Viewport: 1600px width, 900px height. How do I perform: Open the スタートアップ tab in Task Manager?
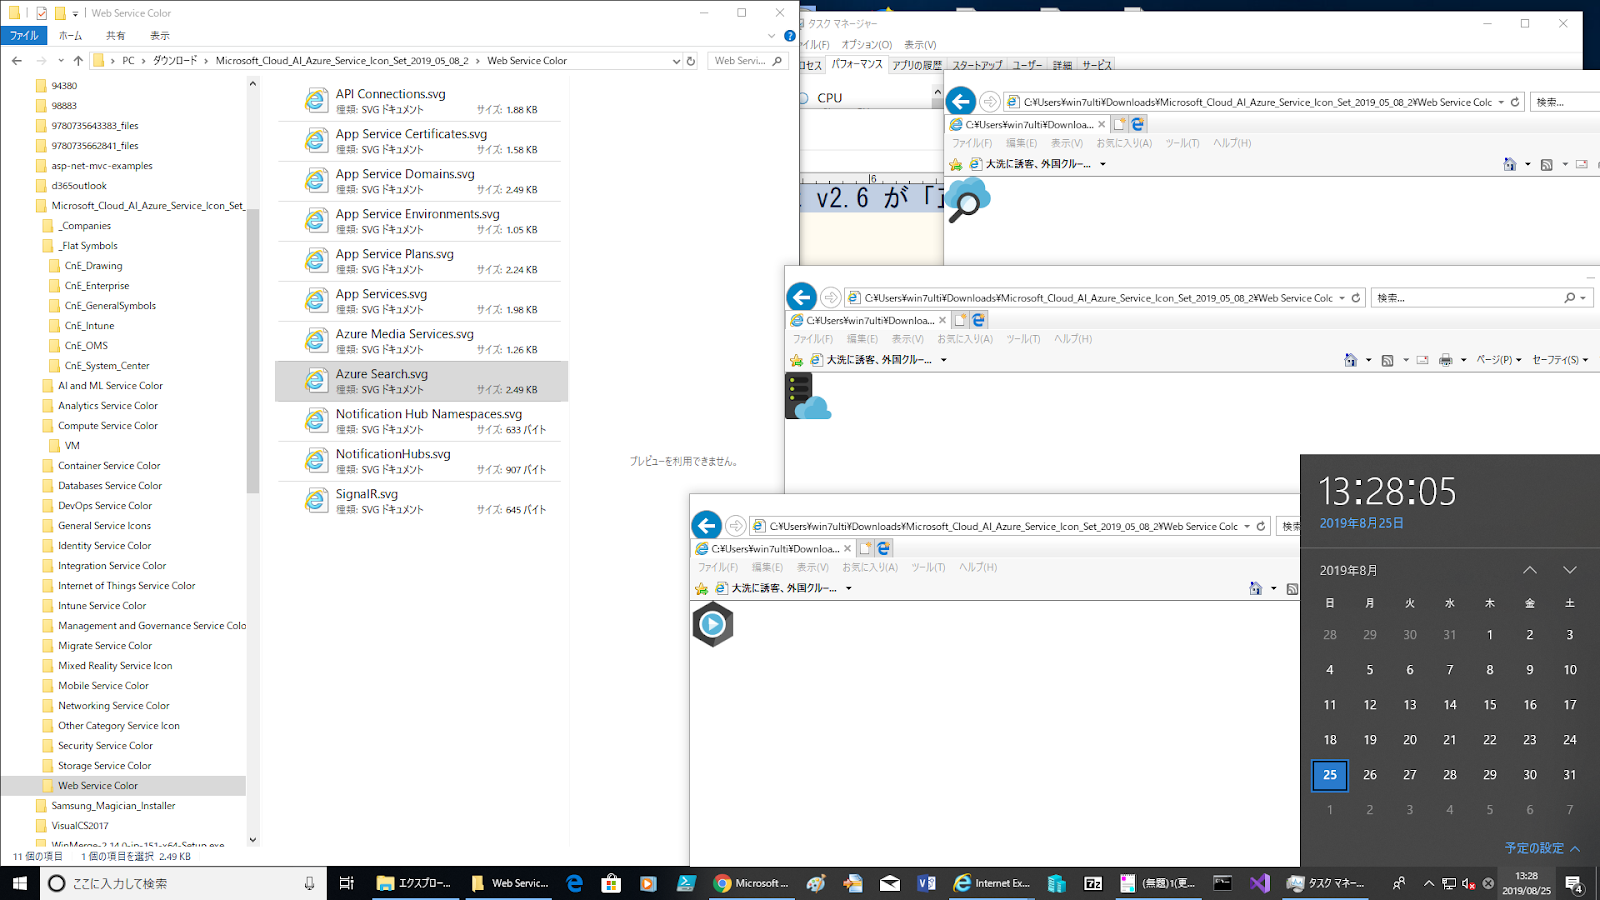pyautogui.click(x=977, y=65)
